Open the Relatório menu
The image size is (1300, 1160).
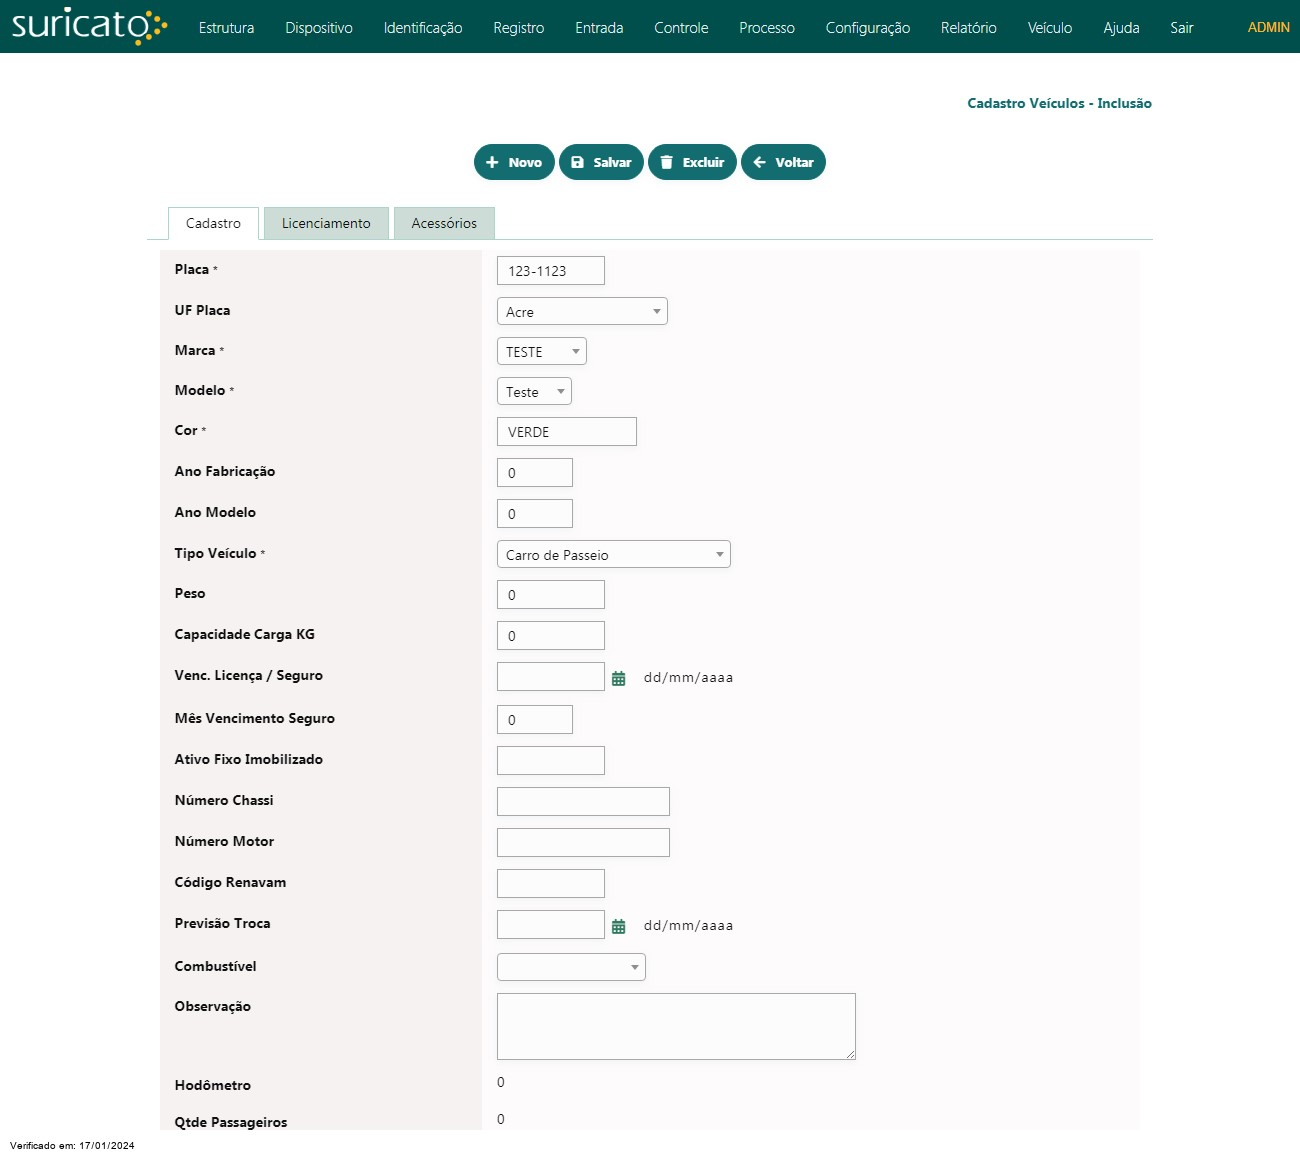[x=968, y=28]
